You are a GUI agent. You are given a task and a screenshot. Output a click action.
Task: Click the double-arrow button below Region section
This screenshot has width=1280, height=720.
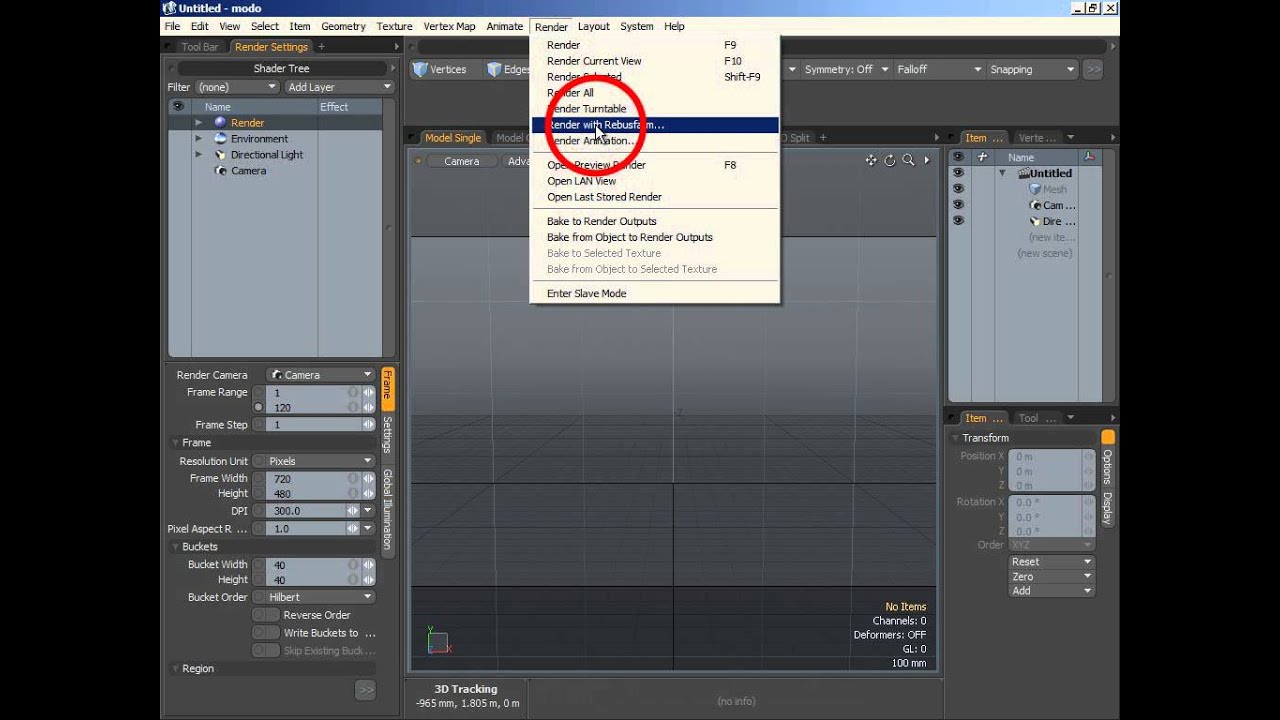tap(365, 689)
